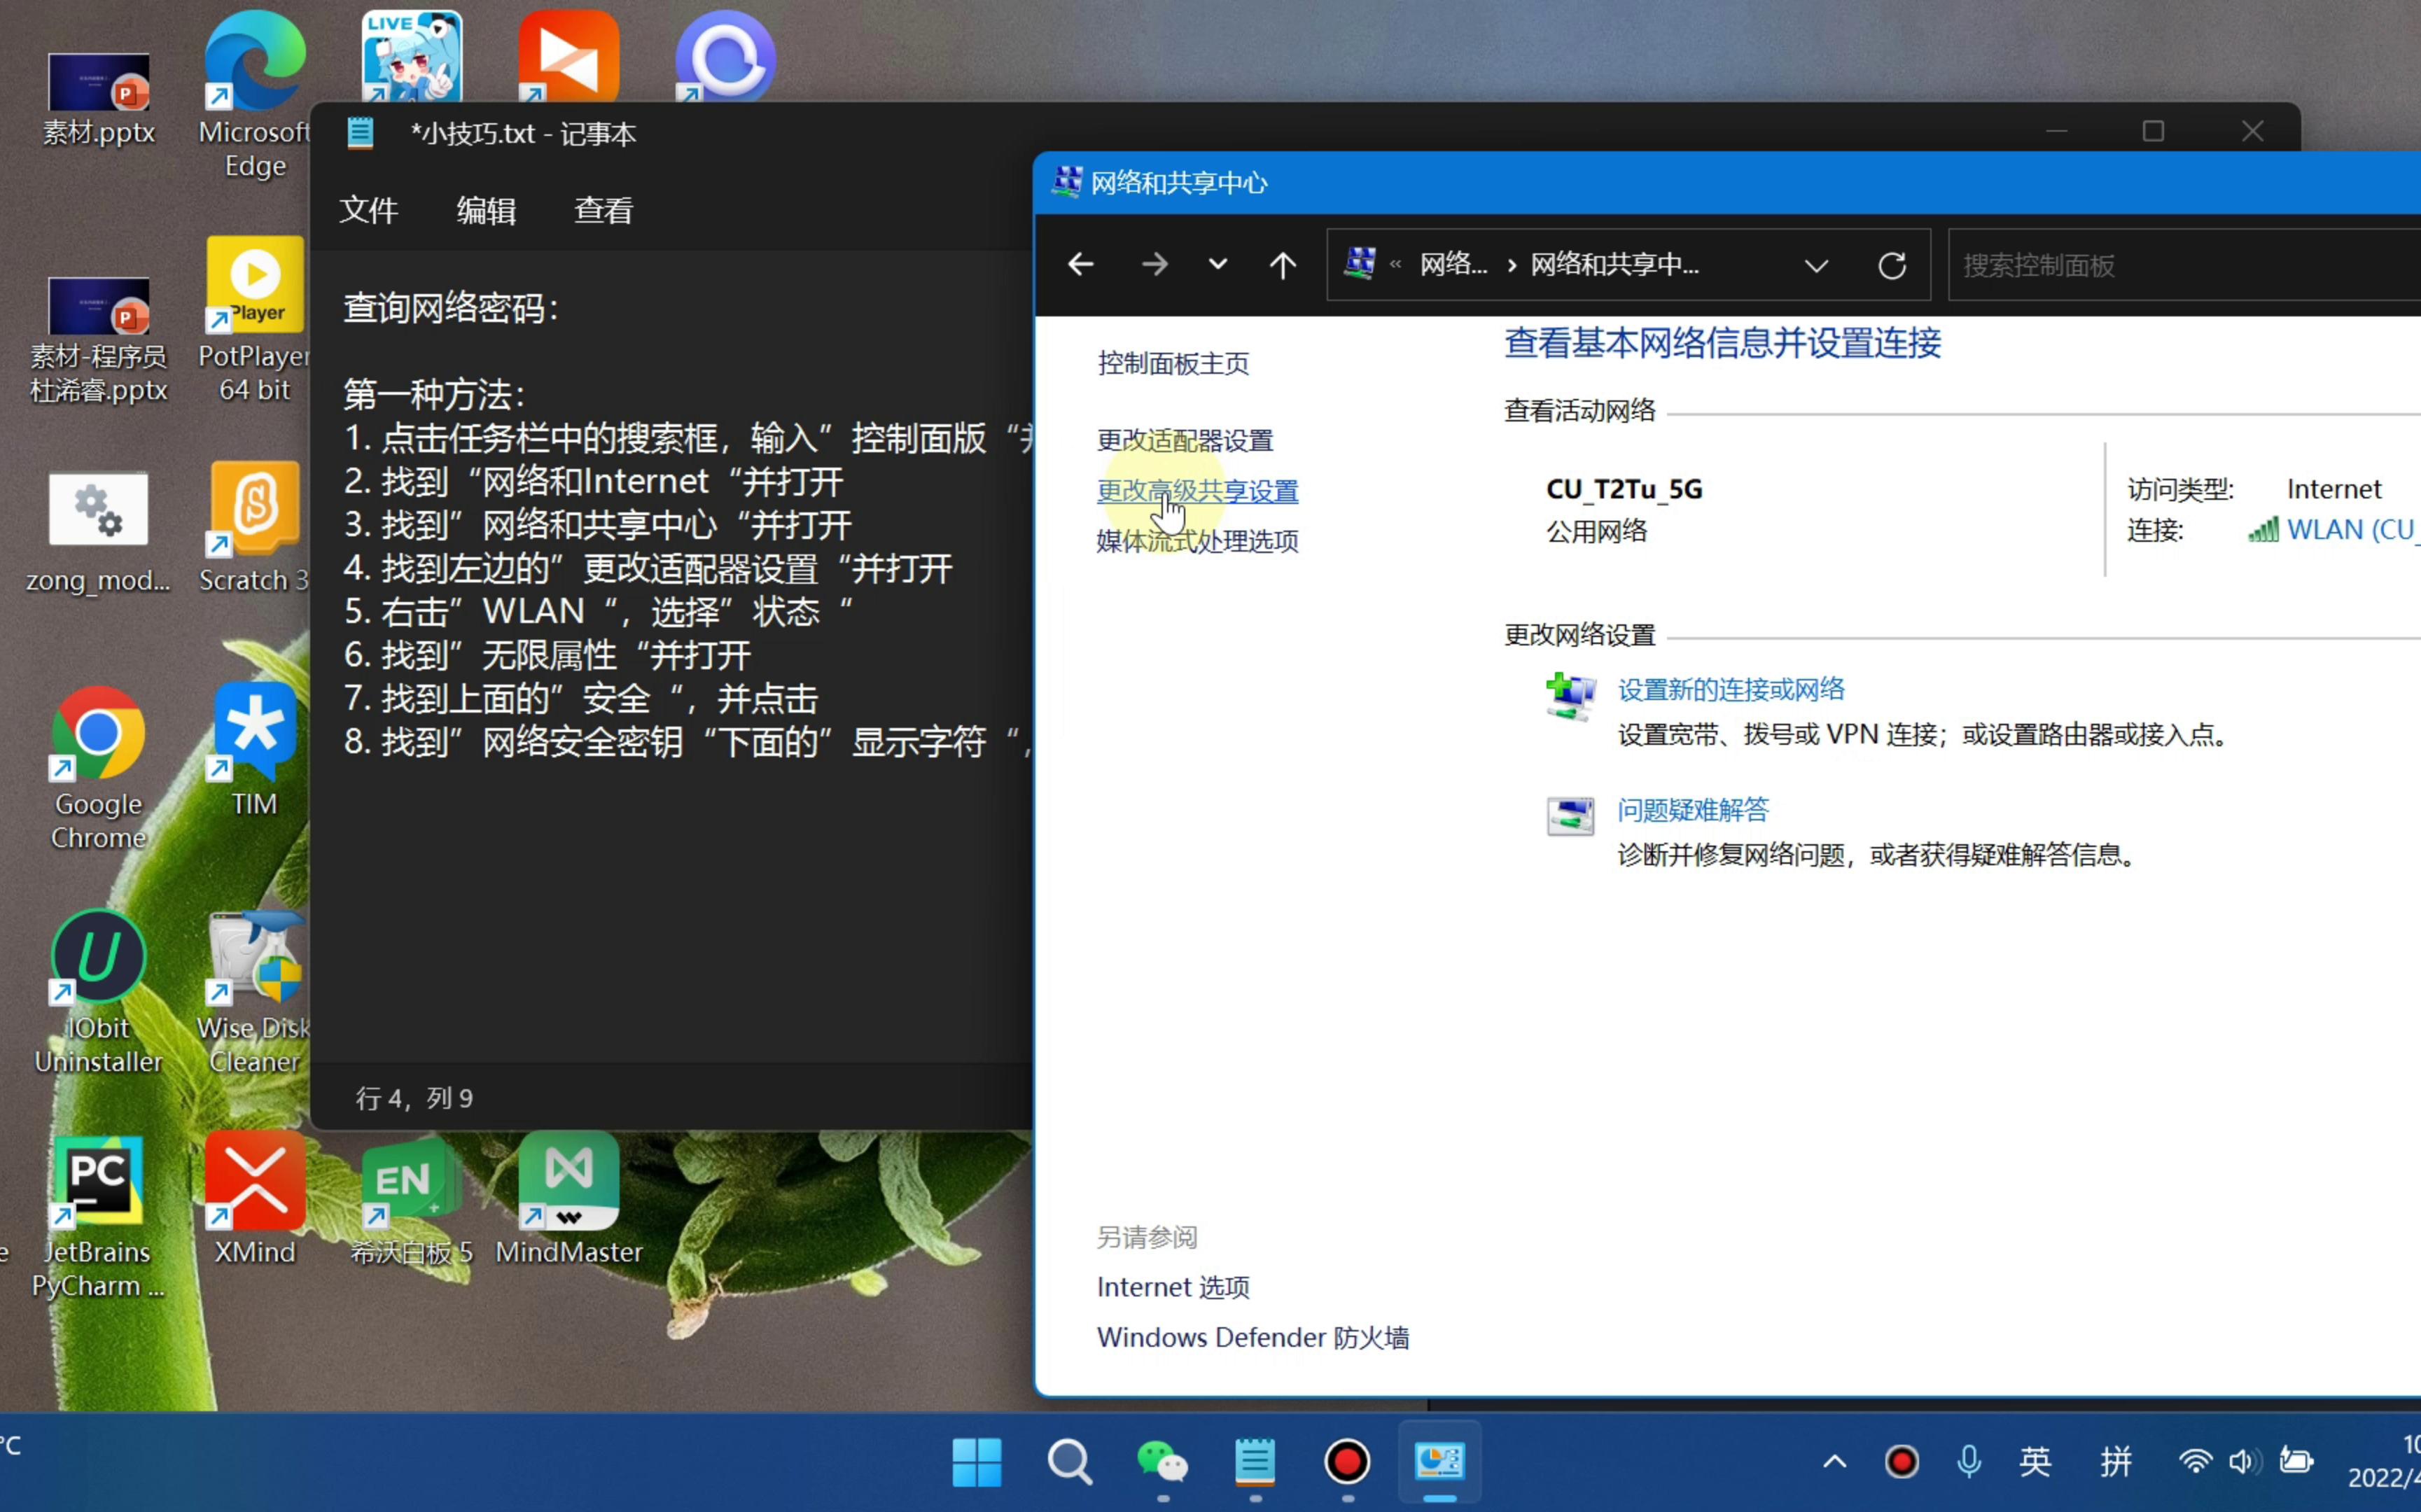Click 网络和共享中... breadcrumb segment
The height and width of the screenshot is (1512, 2421).
pos(1614,265)
